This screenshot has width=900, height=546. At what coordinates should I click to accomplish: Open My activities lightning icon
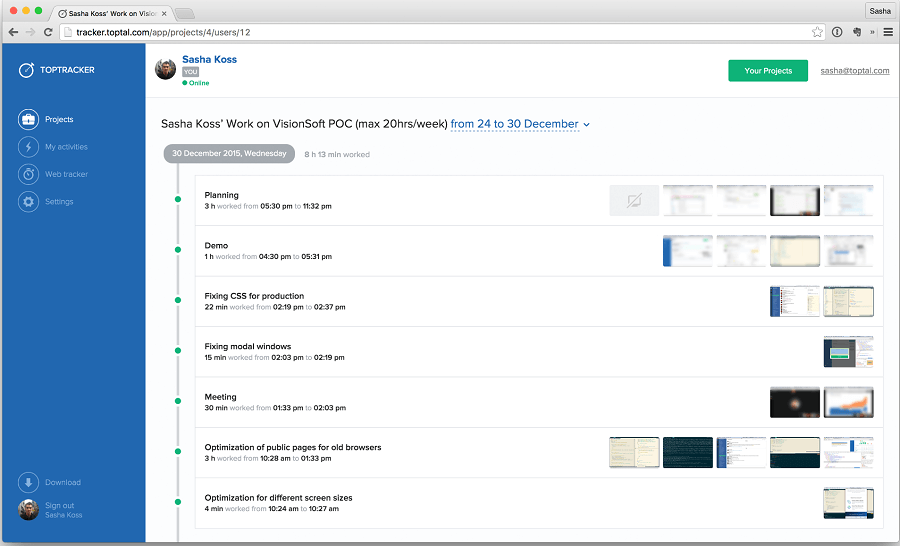coord(28,147)
